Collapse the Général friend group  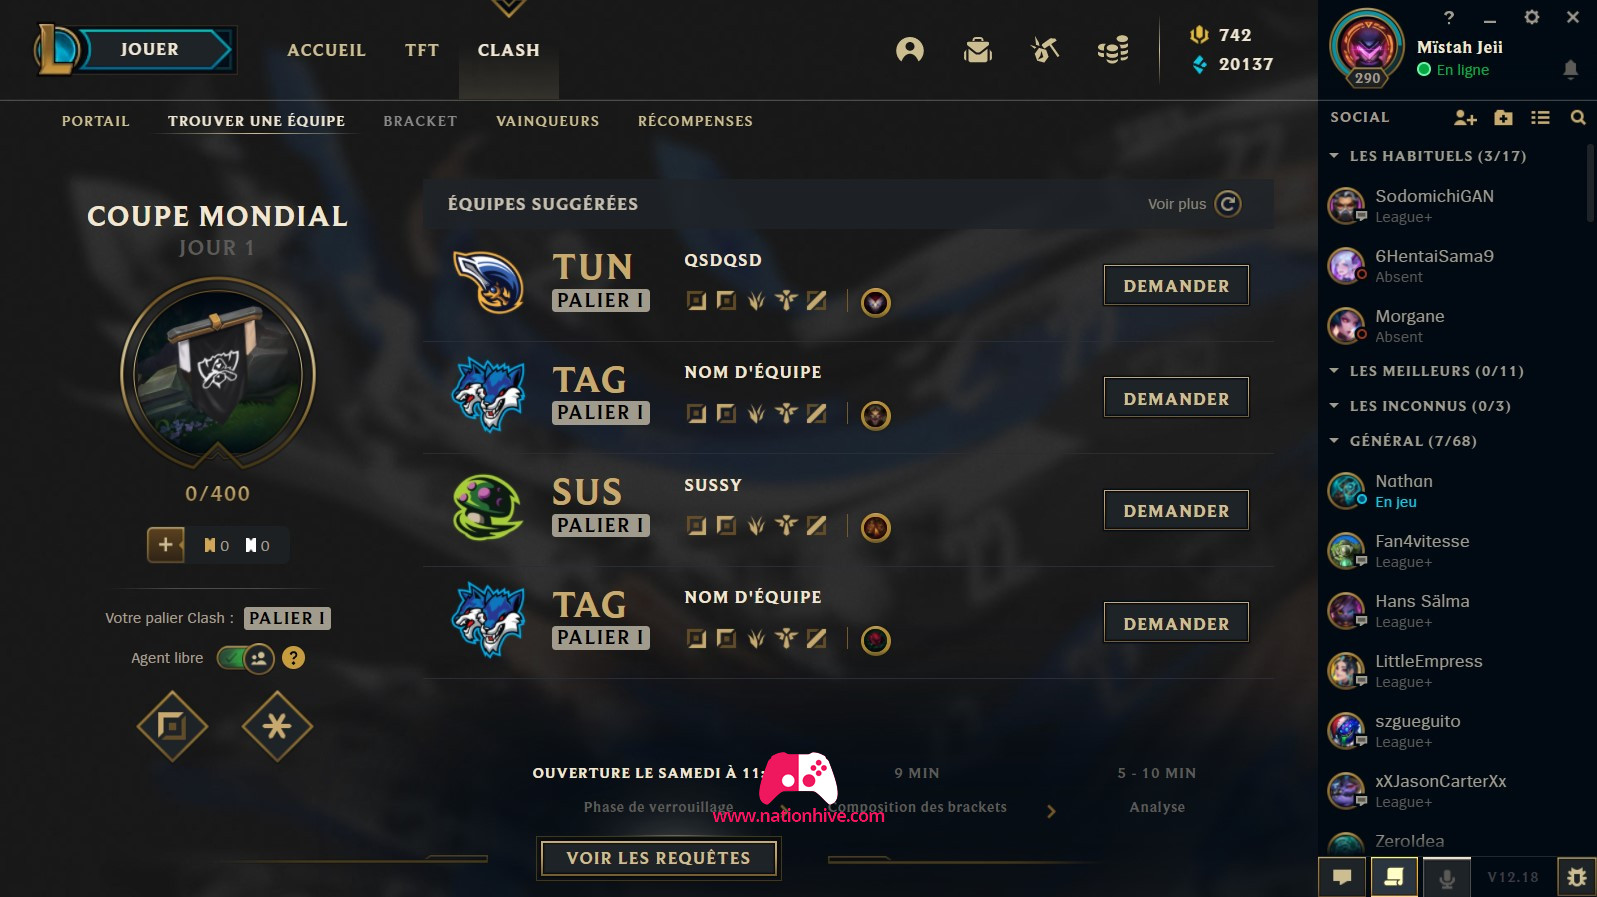point(1333,441)
